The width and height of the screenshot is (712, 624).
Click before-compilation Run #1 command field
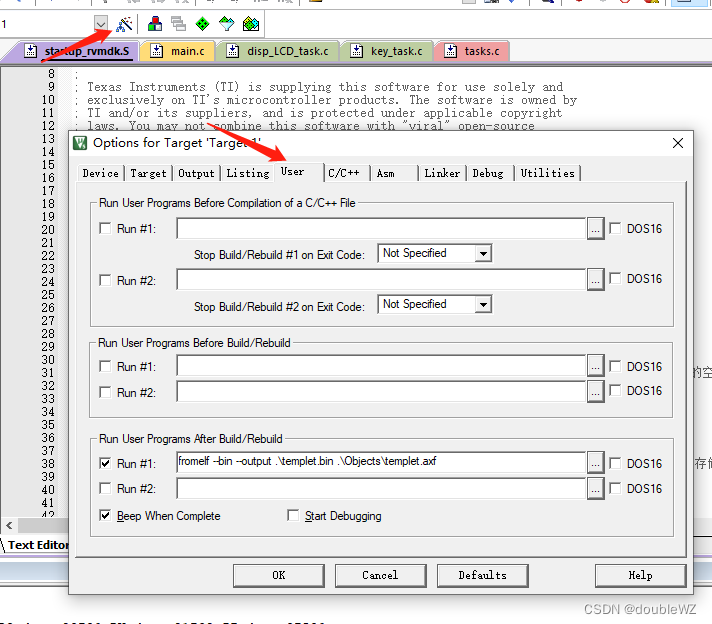[381, 228]
